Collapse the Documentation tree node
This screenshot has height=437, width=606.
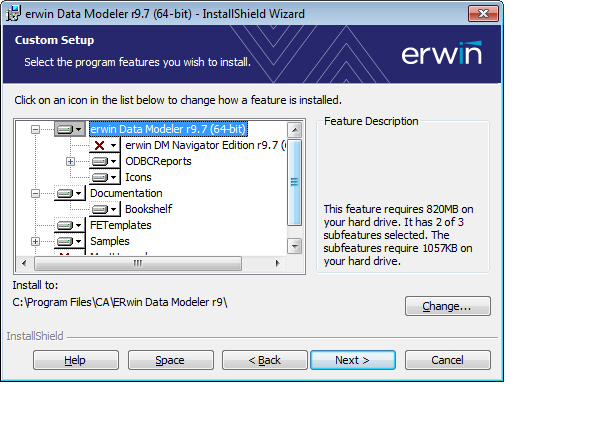click(35, 194)
